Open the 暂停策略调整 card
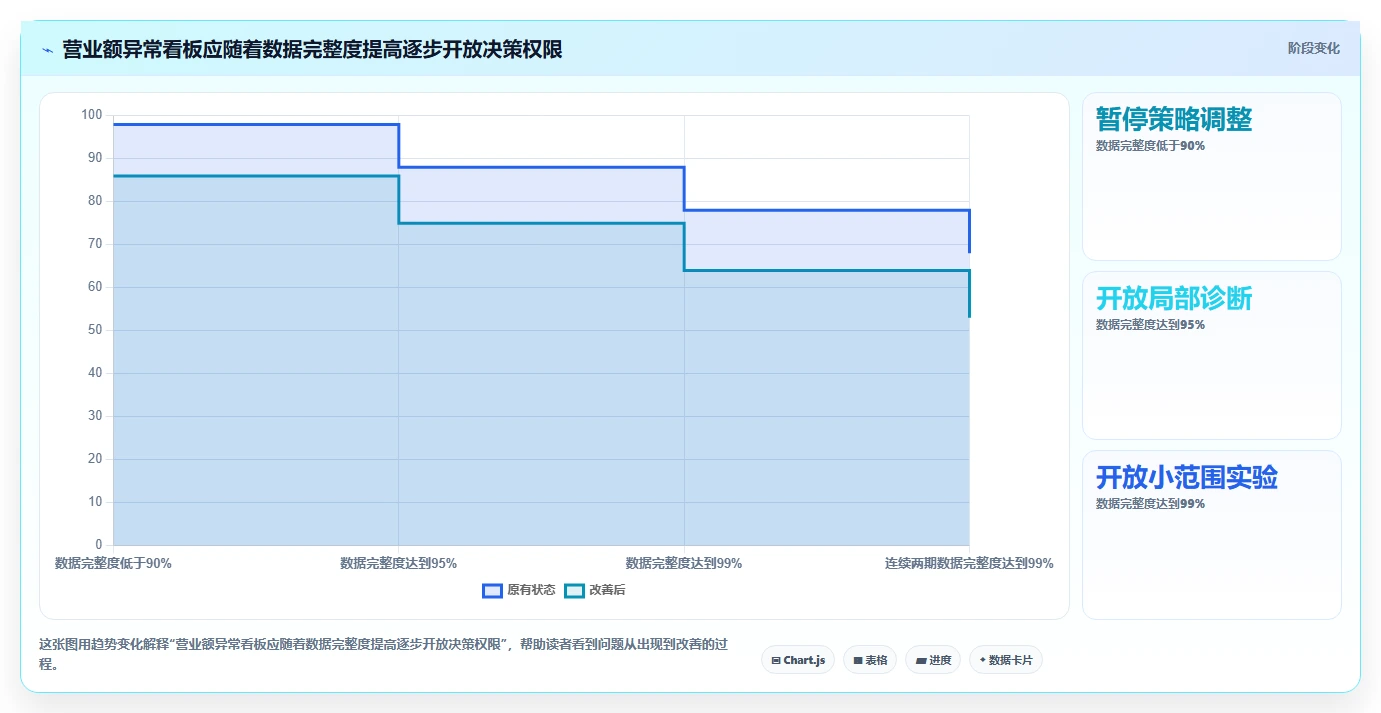The image size is (1381, 713). (1212, 176)
